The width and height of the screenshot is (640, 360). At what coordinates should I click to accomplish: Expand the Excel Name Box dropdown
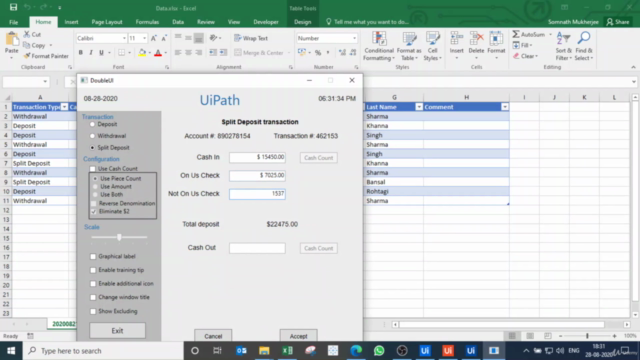[x=45, y=82]
